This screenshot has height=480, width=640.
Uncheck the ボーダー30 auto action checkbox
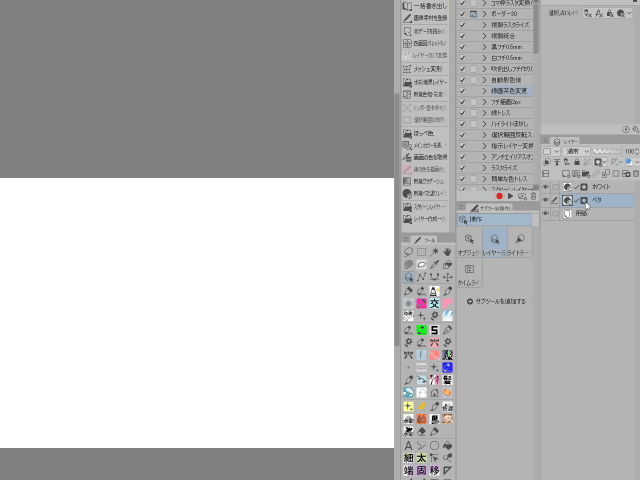[x=462, y=14]
